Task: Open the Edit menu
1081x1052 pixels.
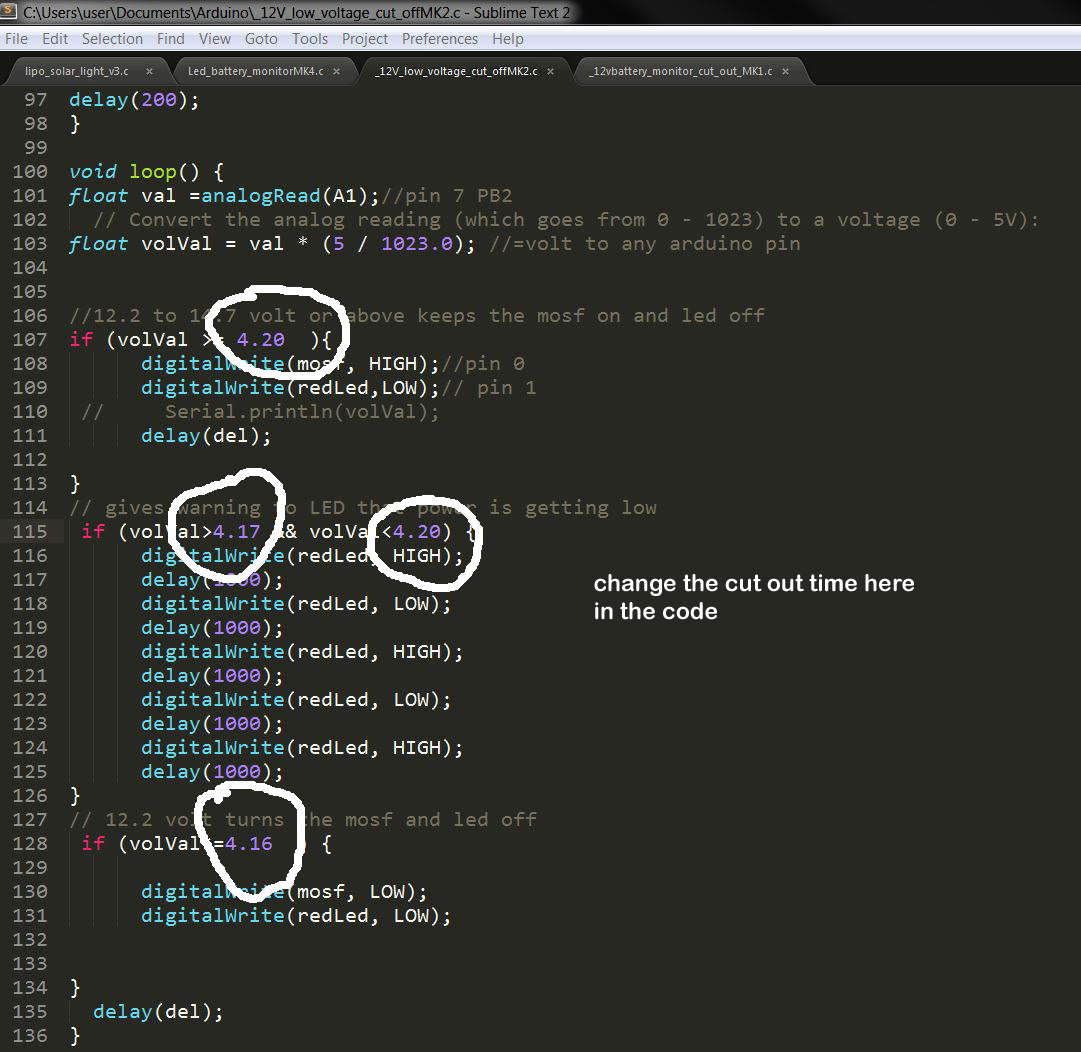Action: [x=54, y=39]
